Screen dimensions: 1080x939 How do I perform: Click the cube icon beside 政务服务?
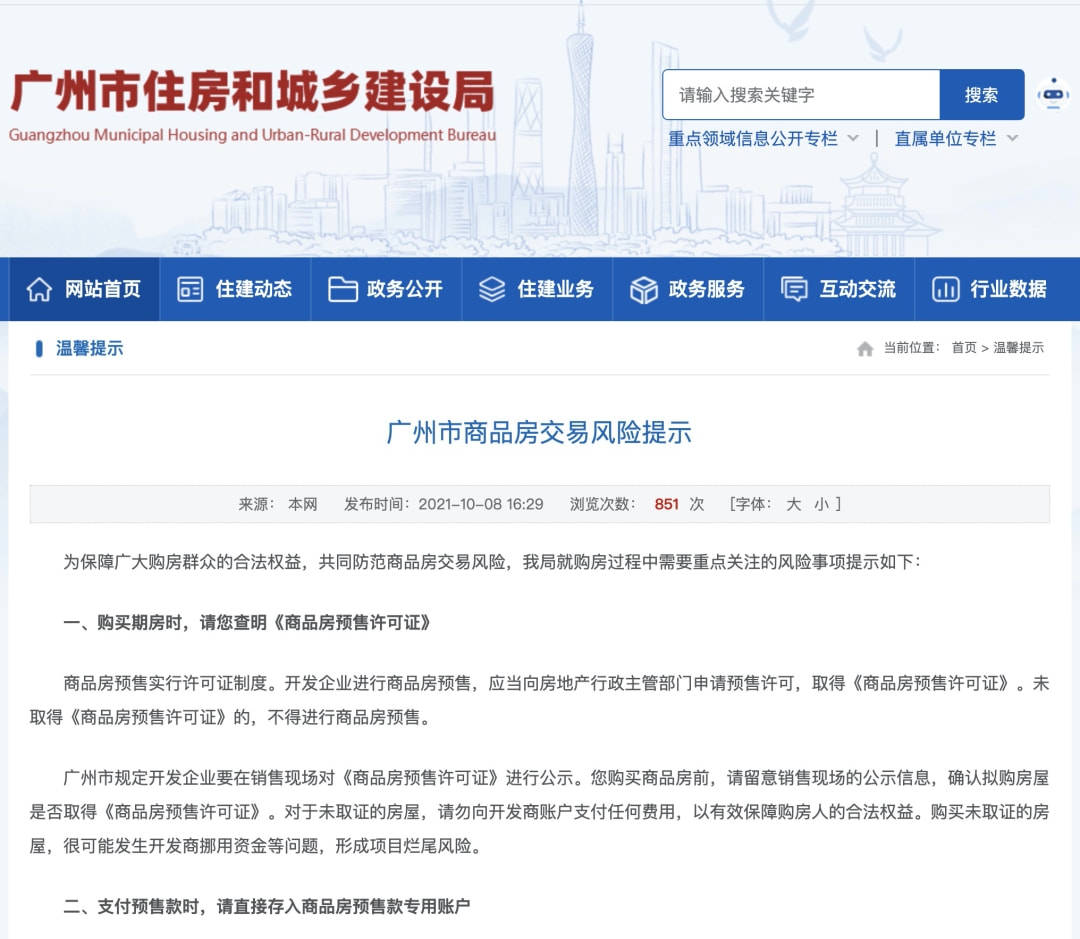[643, 290]
